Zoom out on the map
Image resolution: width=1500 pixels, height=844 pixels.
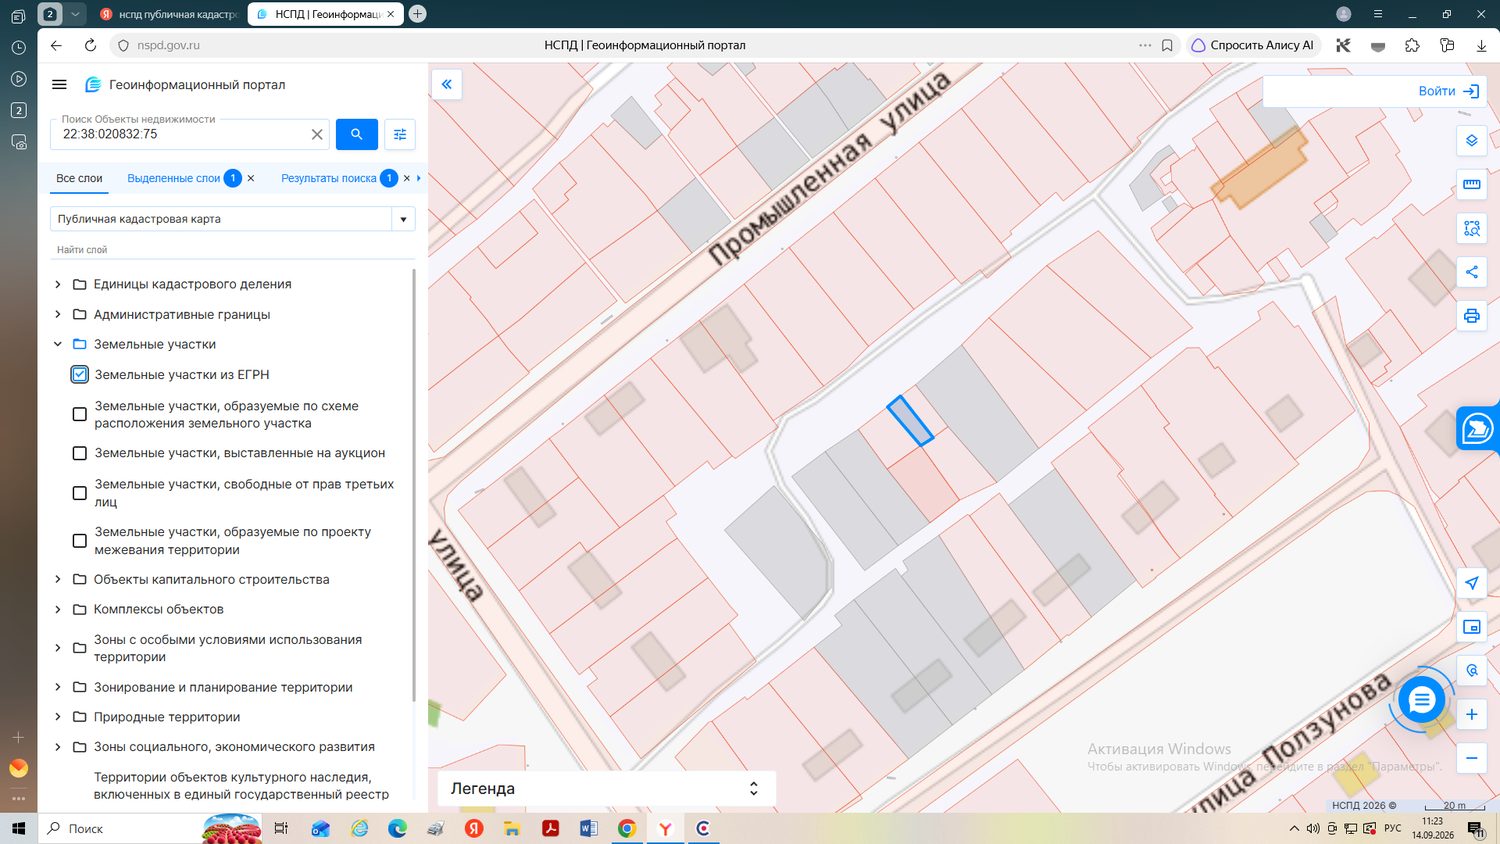click(x=1472, y=758)
